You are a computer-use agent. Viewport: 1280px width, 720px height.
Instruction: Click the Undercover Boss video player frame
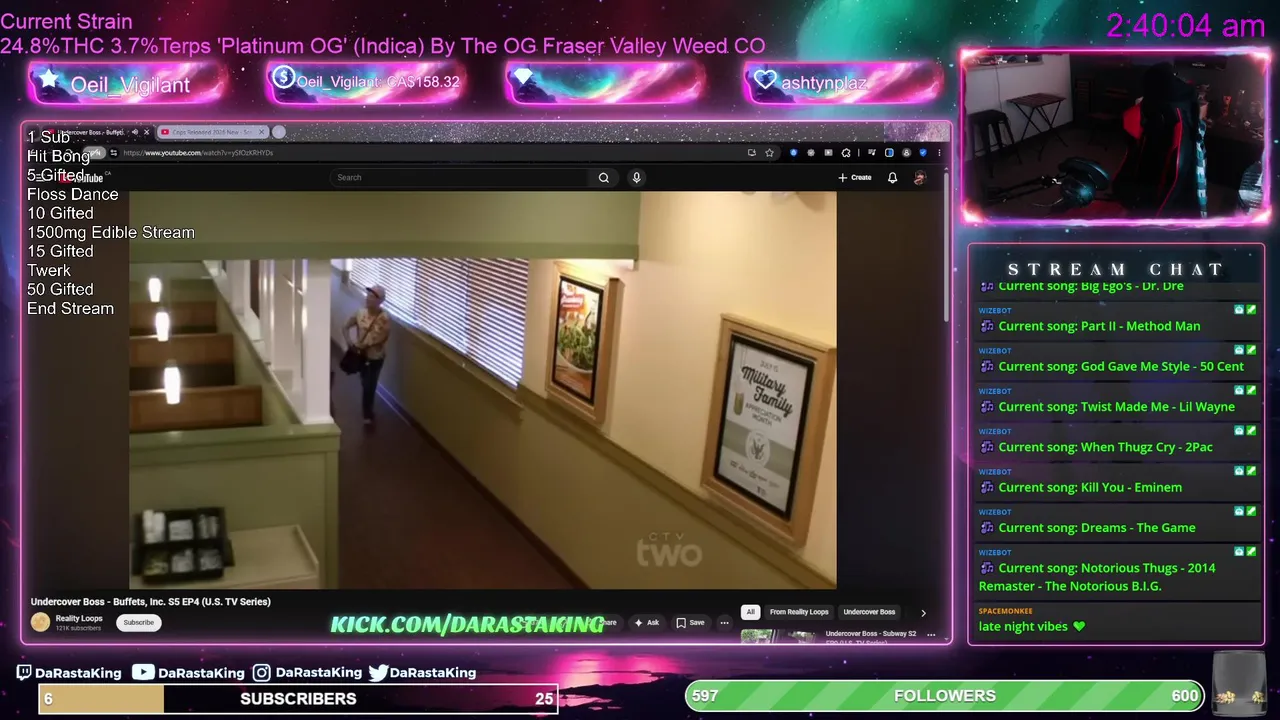[x=482, y=390]
